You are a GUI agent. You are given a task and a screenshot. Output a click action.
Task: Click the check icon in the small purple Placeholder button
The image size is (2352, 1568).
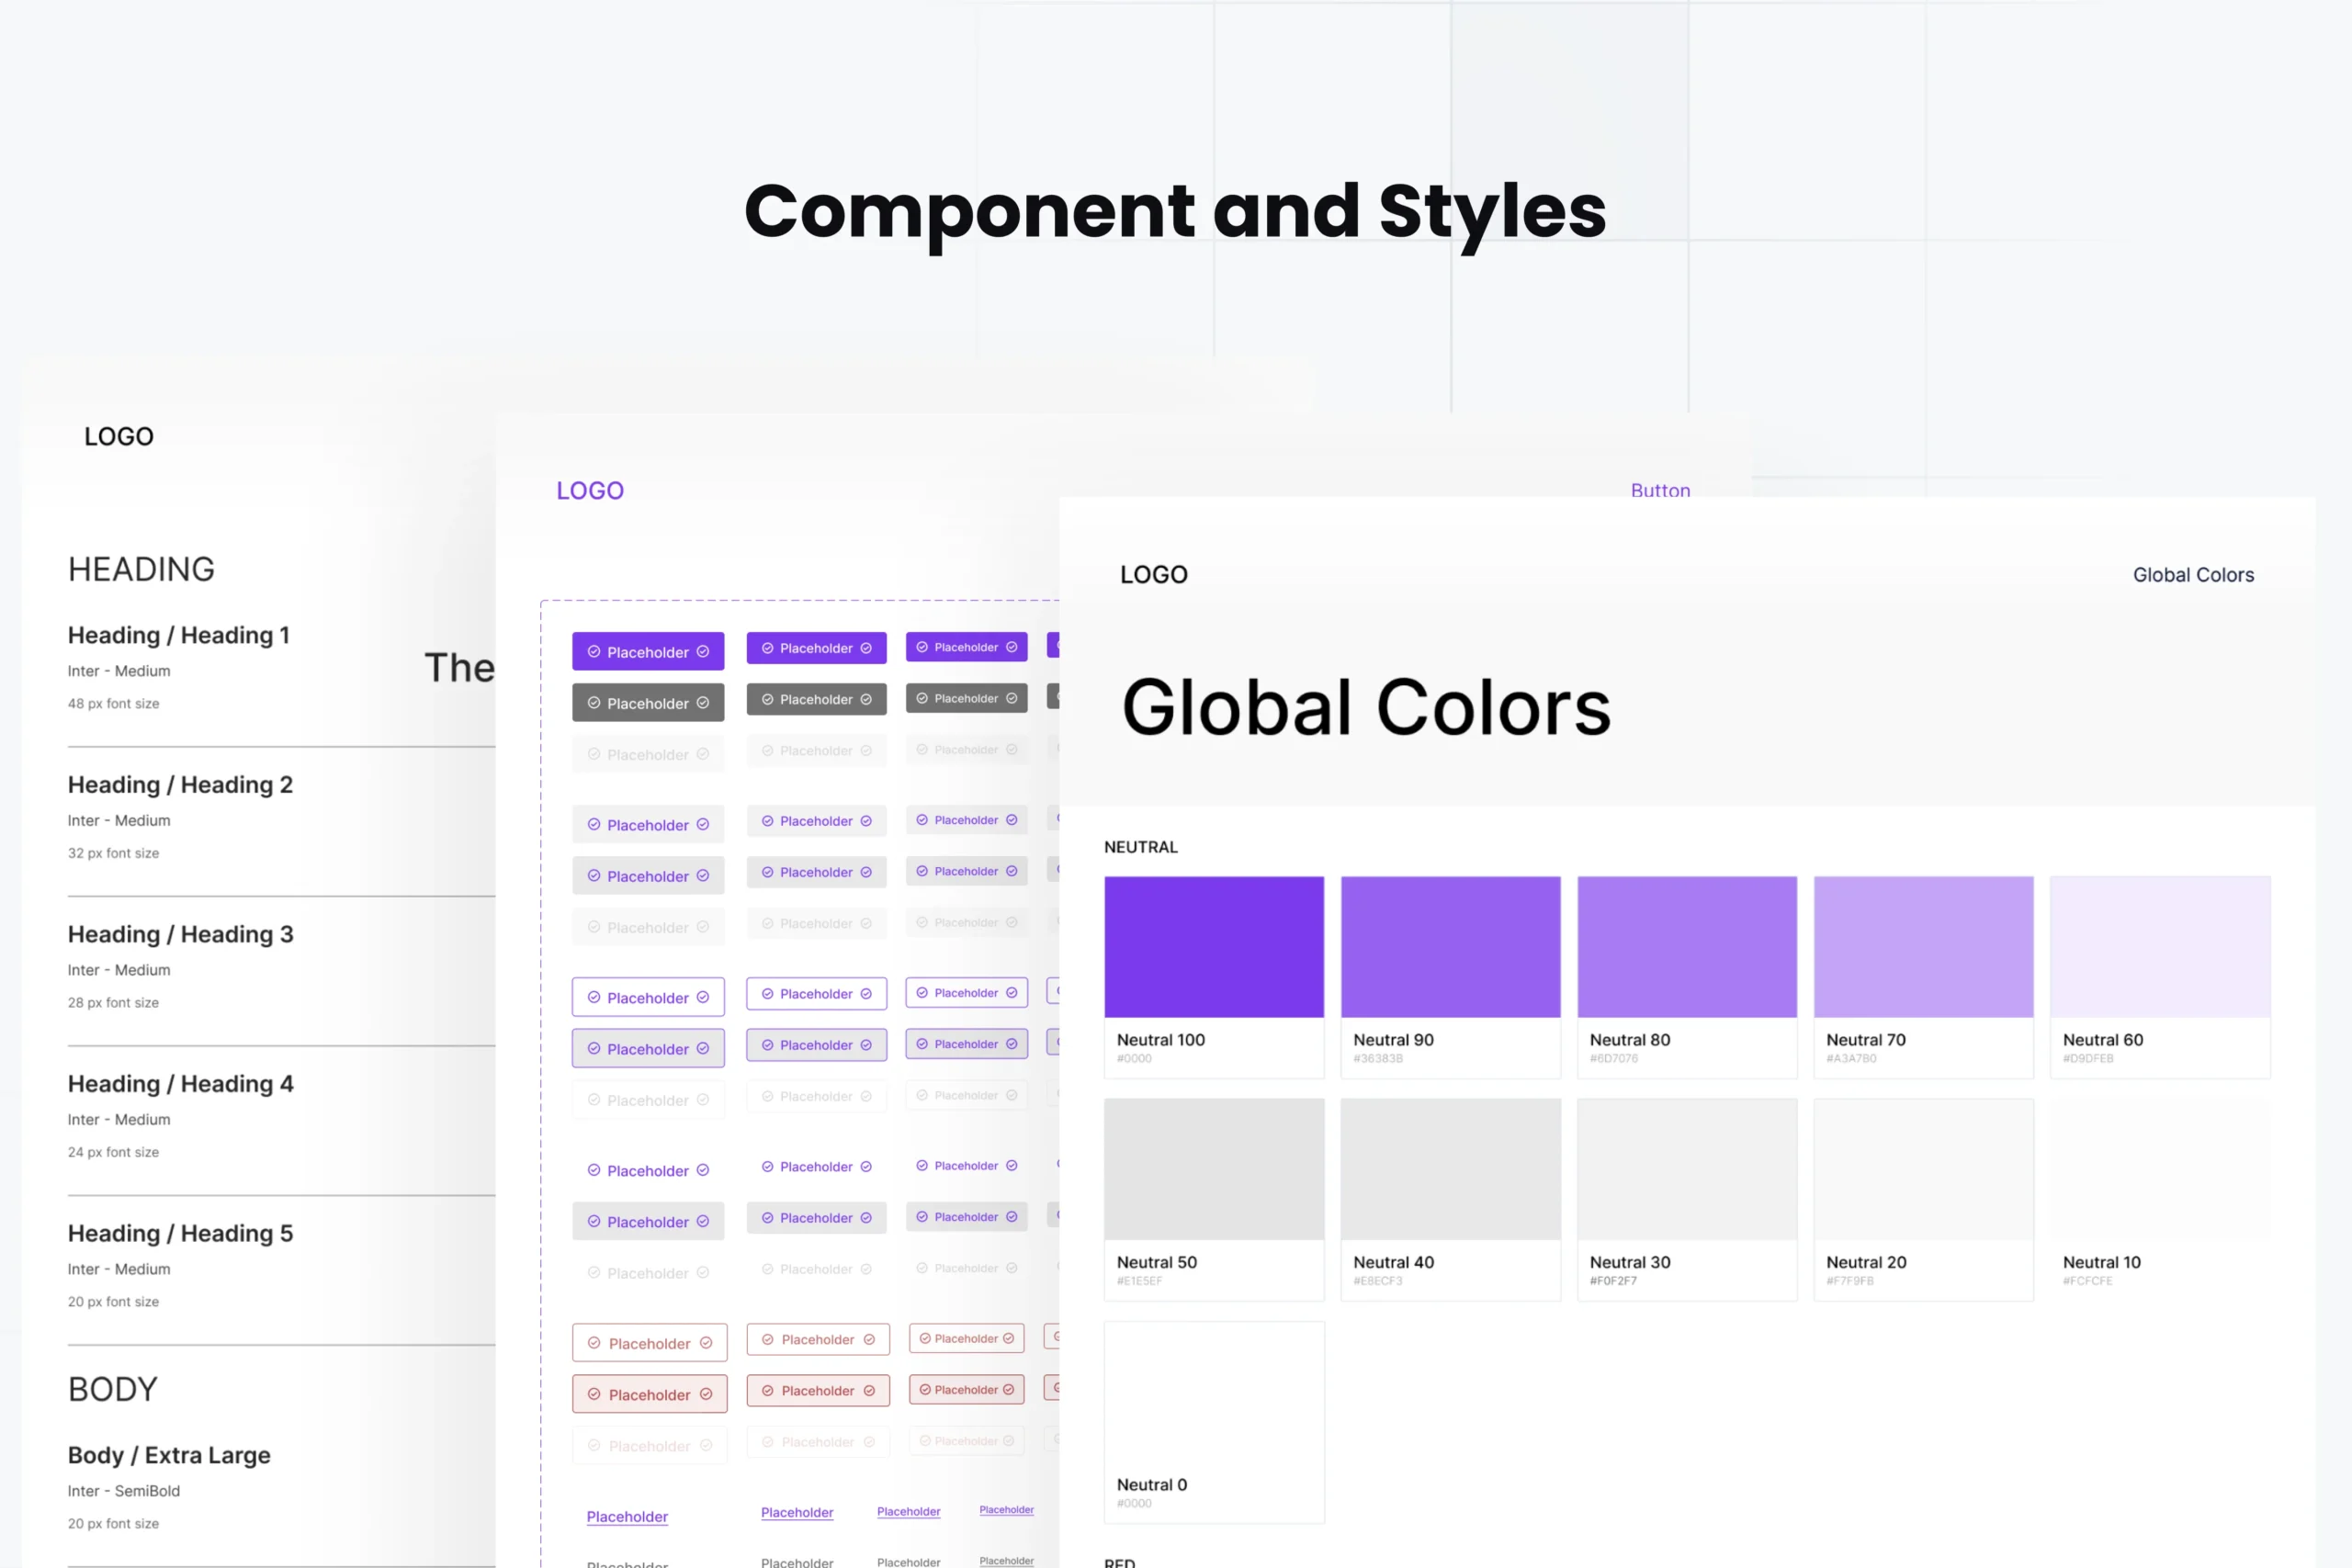click(x=924, y=647)
